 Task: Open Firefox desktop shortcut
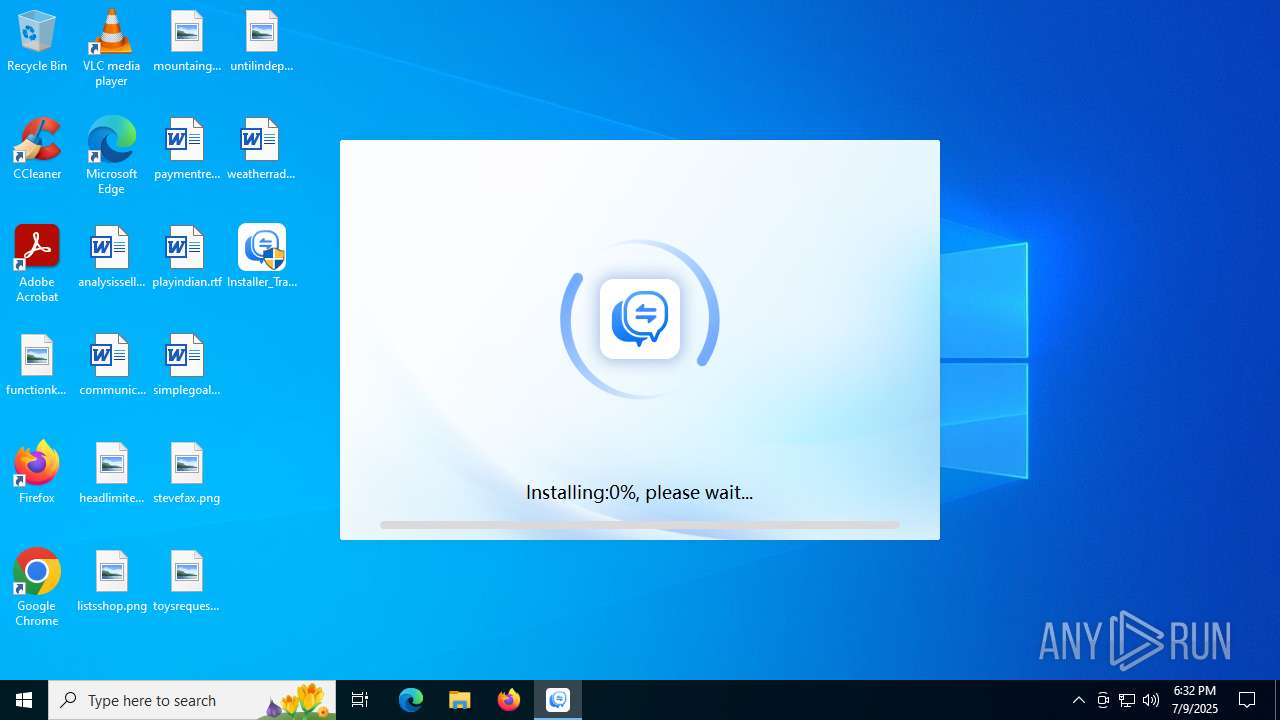(37, 474)
